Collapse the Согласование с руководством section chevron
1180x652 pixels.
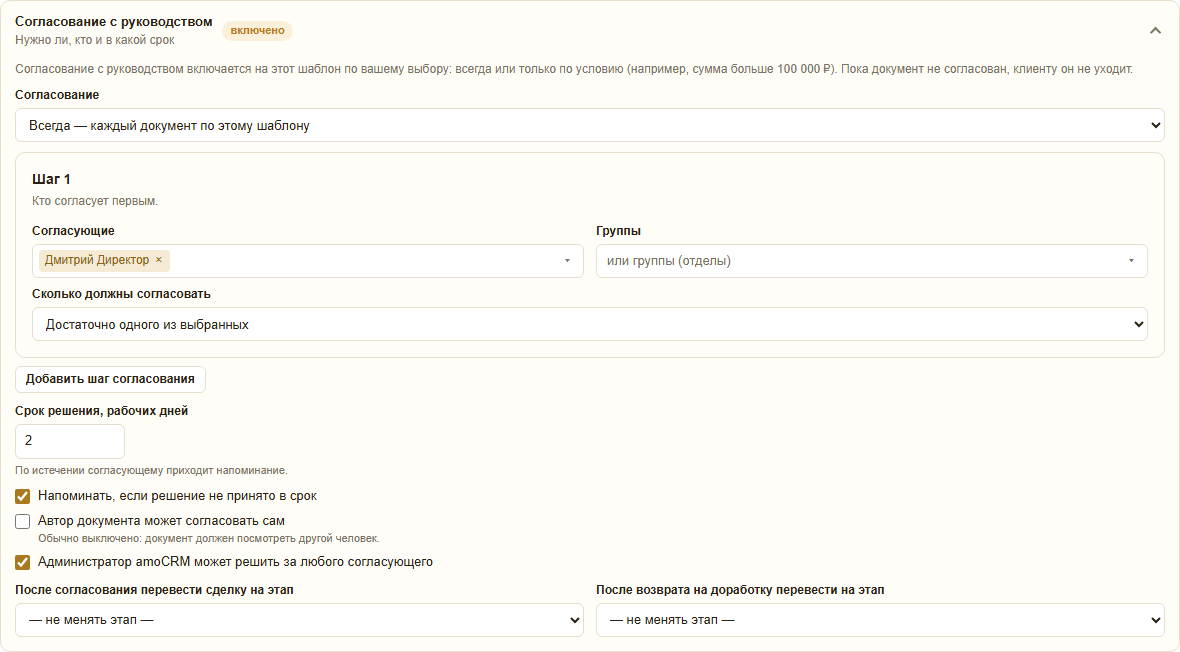pos(1155,31)
